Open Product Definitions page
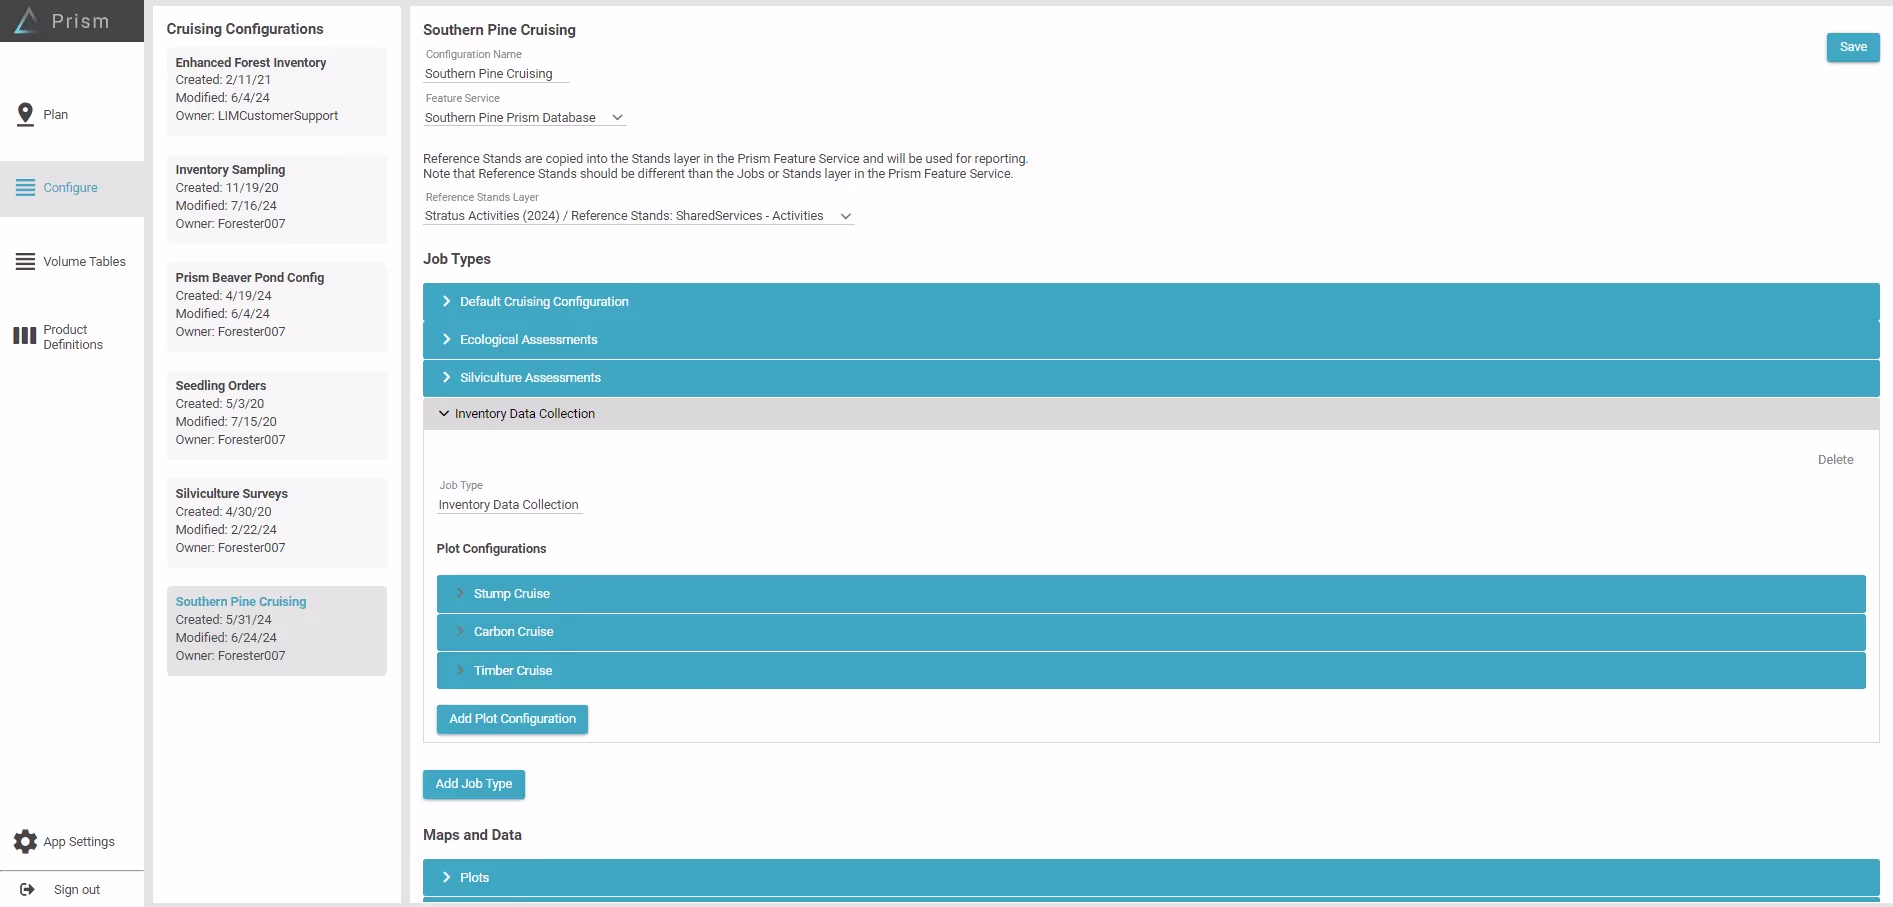 (x=72, y=337)
